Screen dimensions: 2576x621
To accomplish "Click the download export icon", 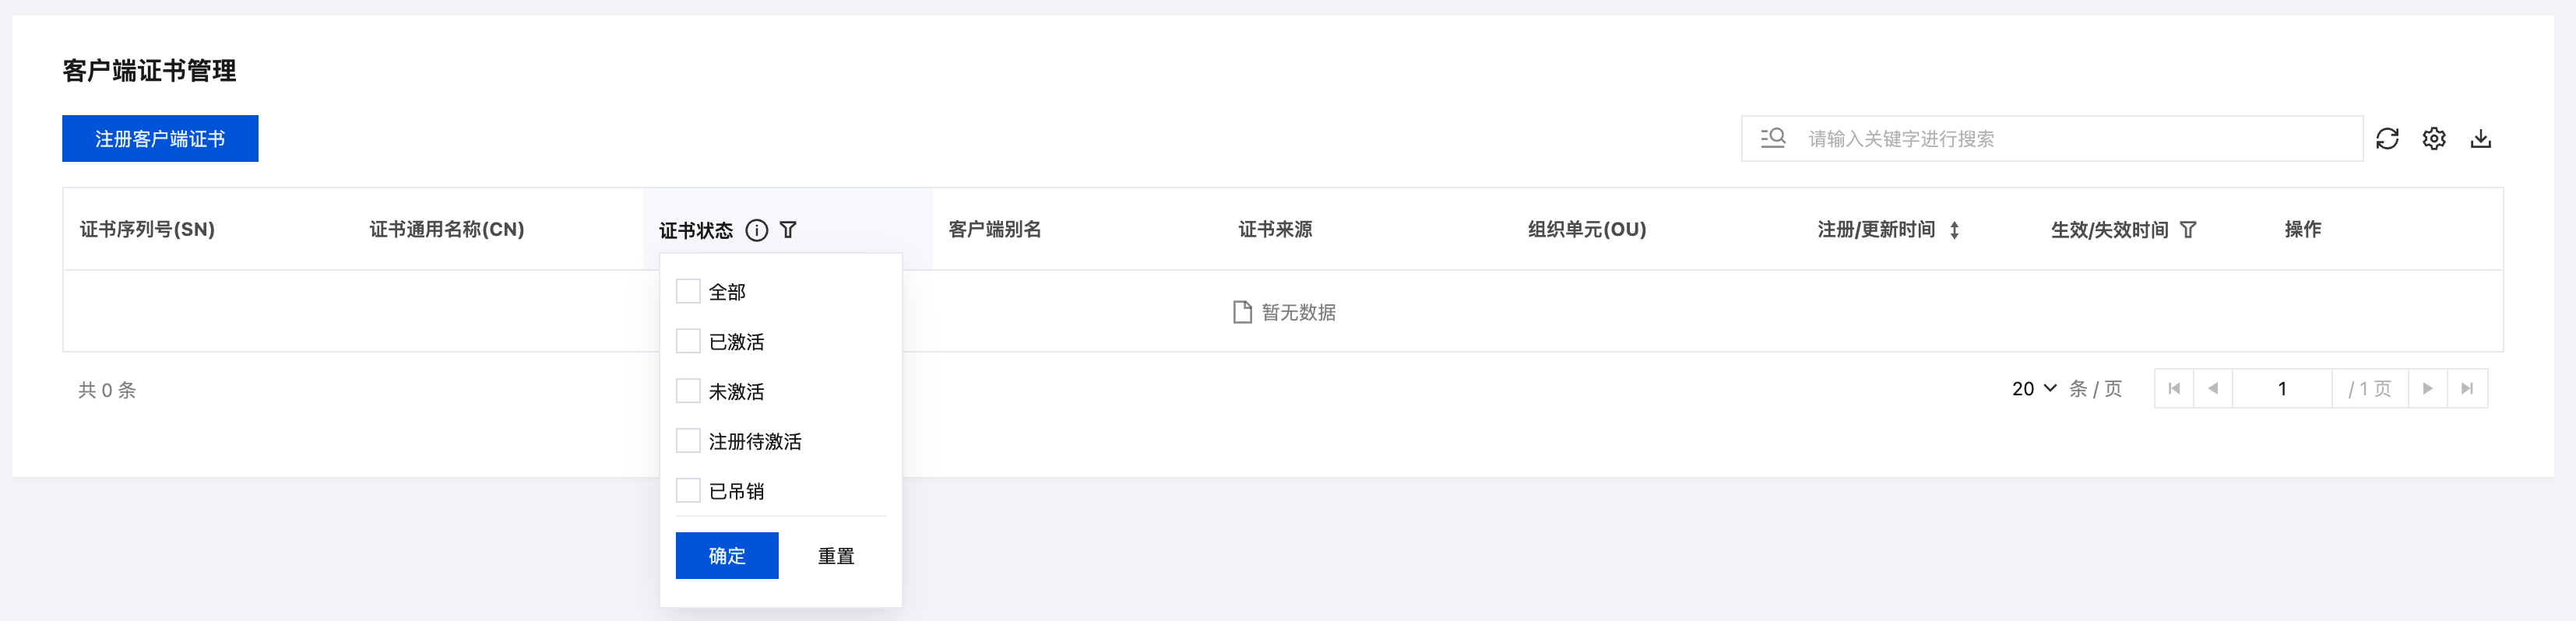I will click(x=2480, y=139).
